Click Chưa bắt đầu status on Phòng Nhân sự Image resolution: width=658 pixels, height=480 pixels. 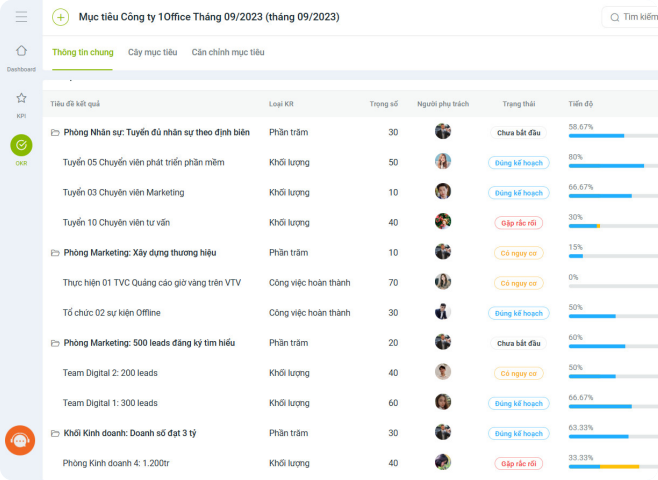pos(519,133)
